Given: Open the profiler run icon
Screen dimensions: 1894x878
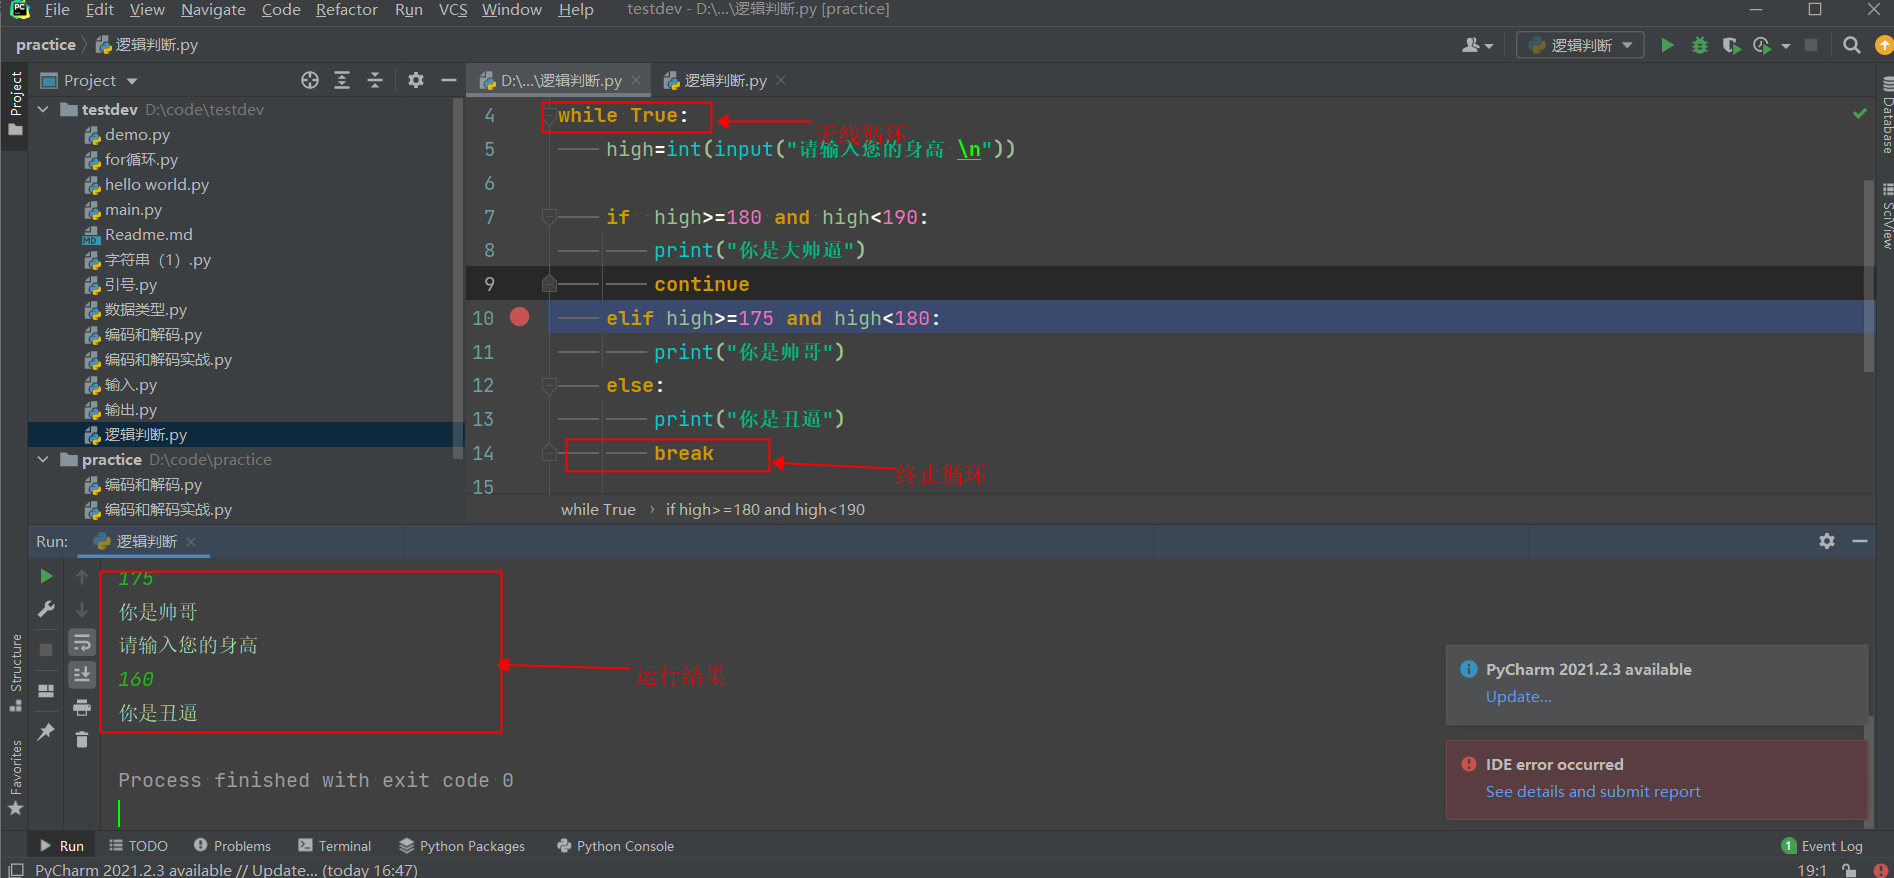Looking at the screenshot, I should tap(1762, 45).
